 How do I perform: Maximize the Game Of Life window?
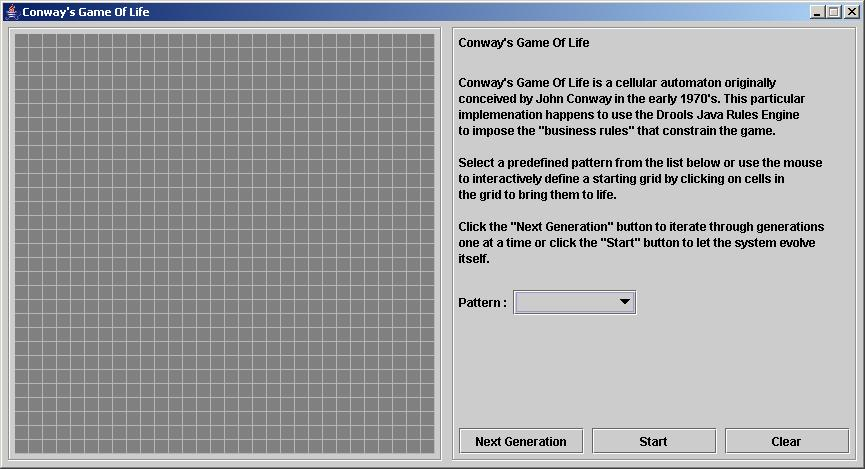point(834,12)
